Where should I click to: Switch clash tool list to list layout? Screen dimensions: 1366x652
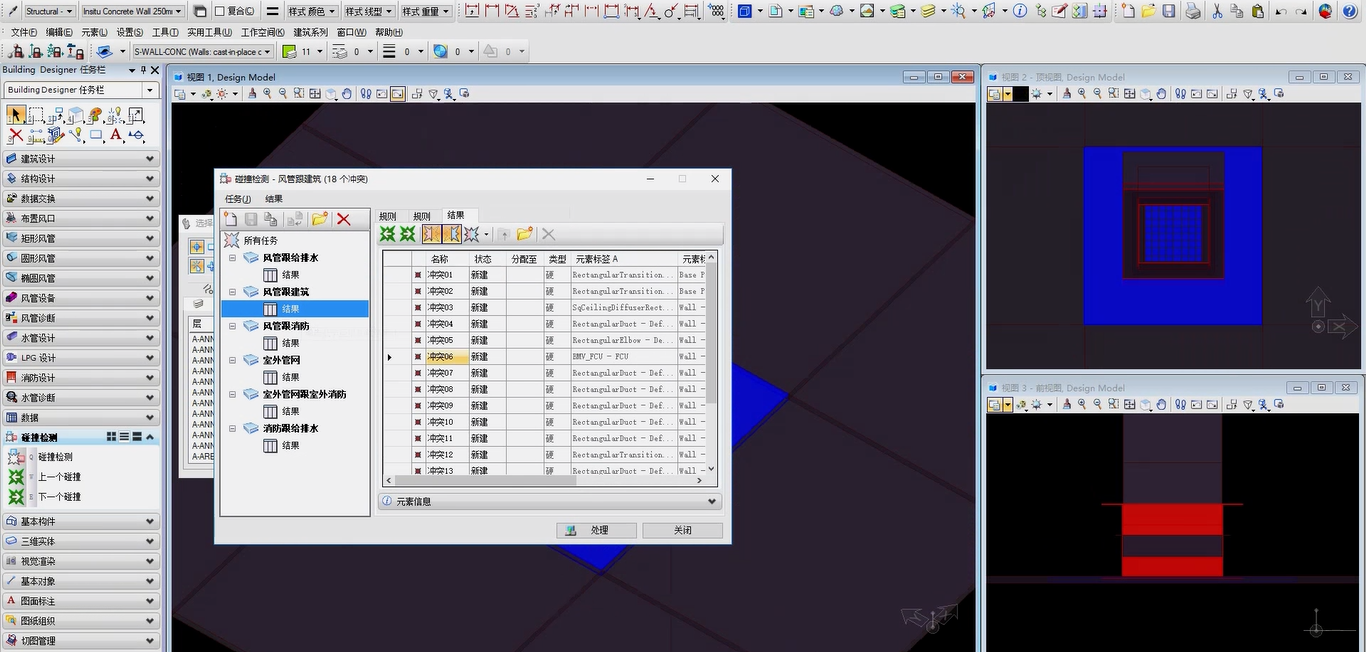(x=125, y=437)
